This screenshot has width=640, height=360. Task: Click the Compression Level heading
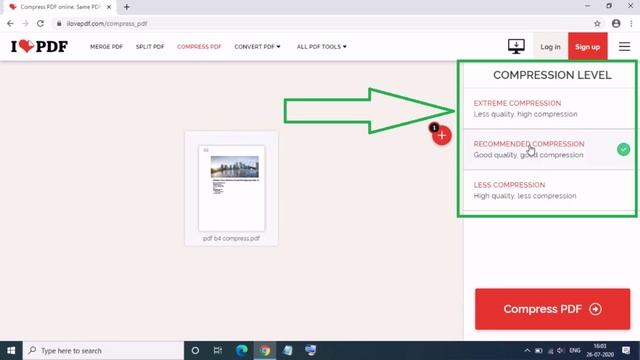(552, 75)
